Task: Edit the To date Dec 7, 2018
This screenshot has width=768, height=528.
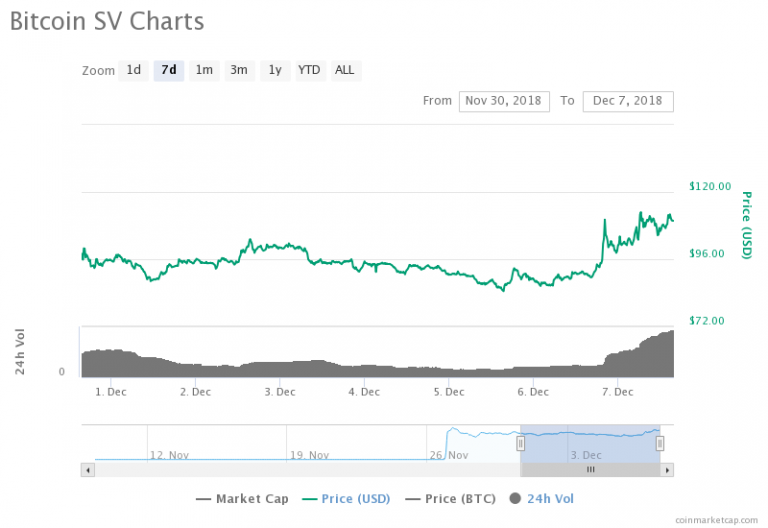Action: (628, 101)
